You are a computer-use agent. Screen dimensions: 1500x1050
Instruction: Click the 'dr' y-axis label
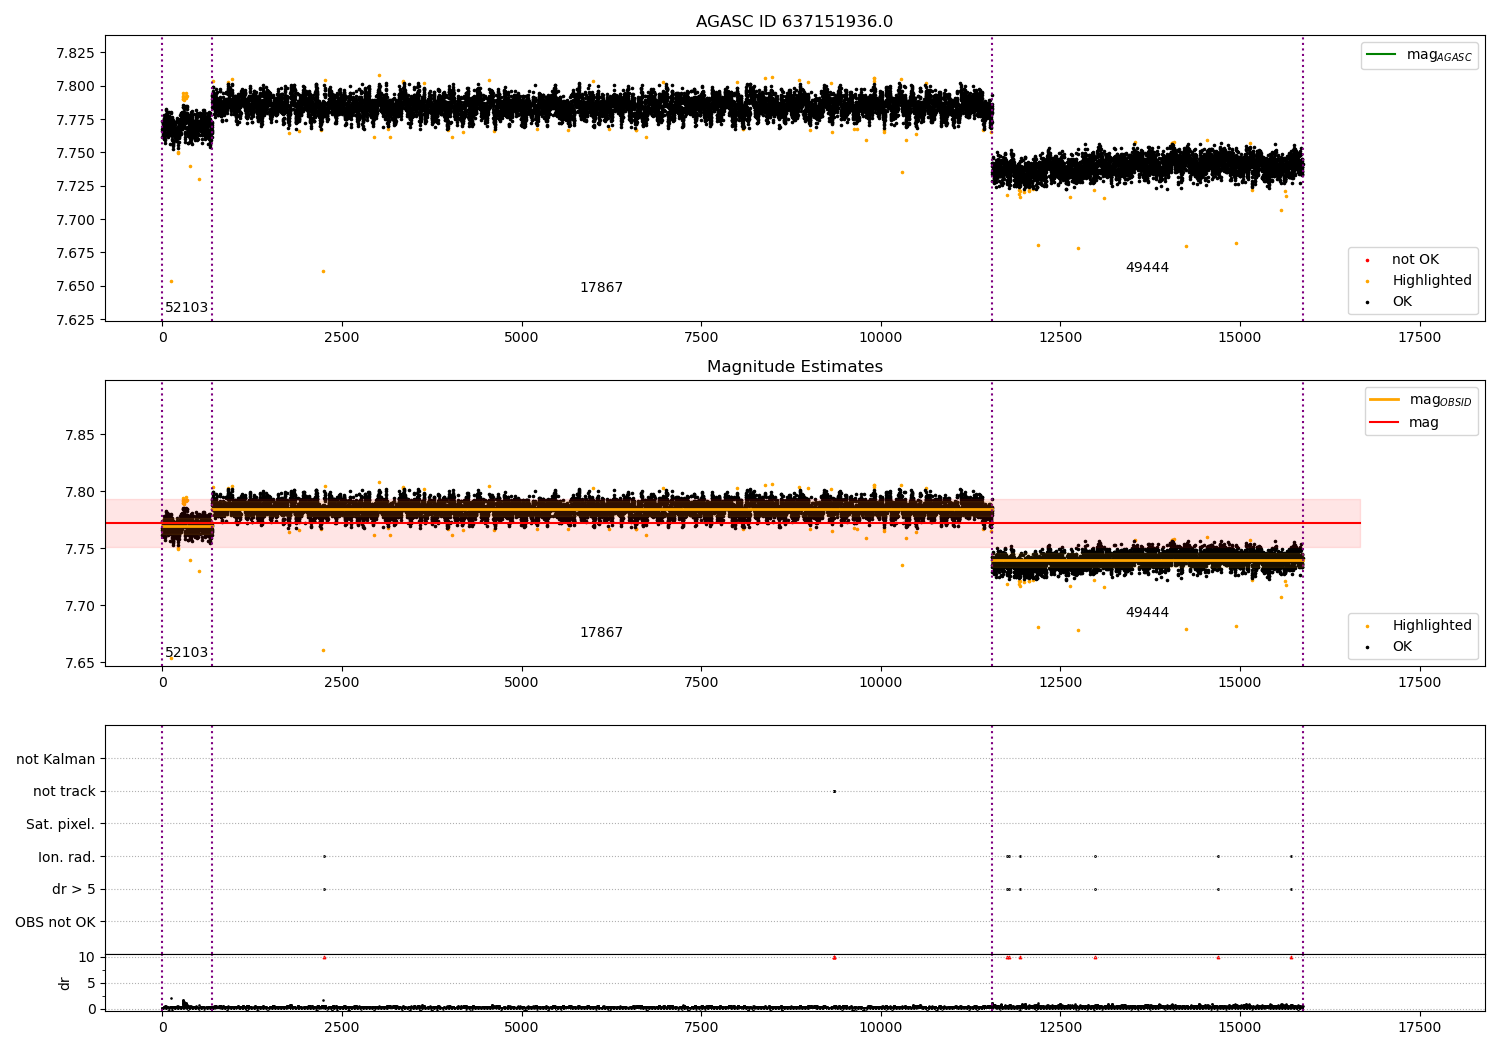pyautogui.click(x=64, y=984)
